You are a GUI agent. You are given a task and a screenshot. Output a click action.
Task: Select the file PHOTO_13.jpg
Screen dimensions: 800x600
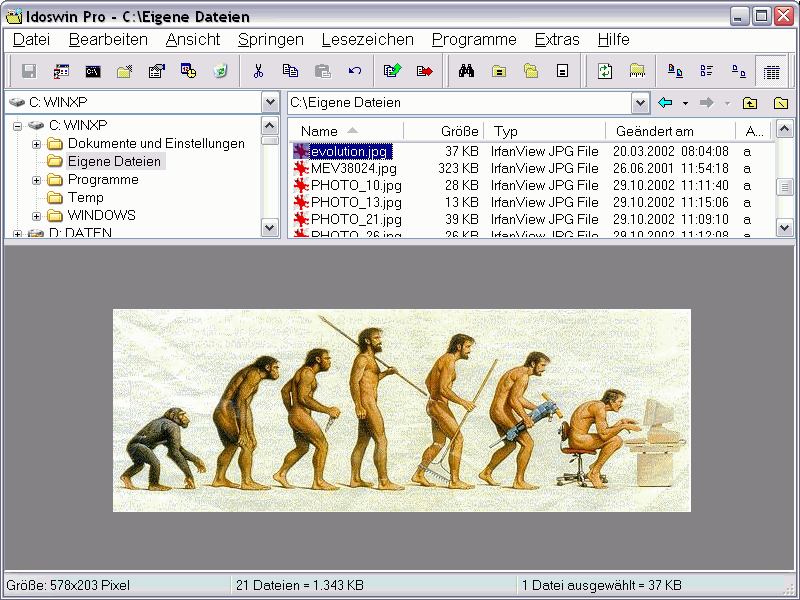[356, 202]
